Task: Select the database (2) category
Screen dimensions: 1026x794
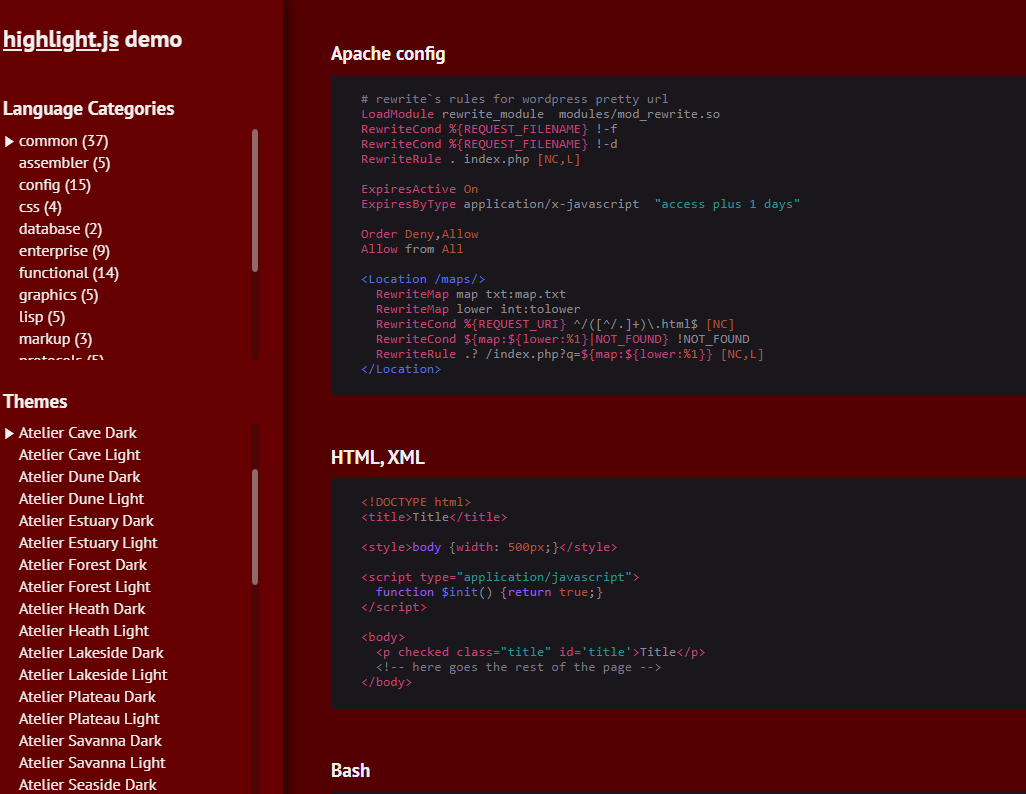Action: [x=60, y=229]
